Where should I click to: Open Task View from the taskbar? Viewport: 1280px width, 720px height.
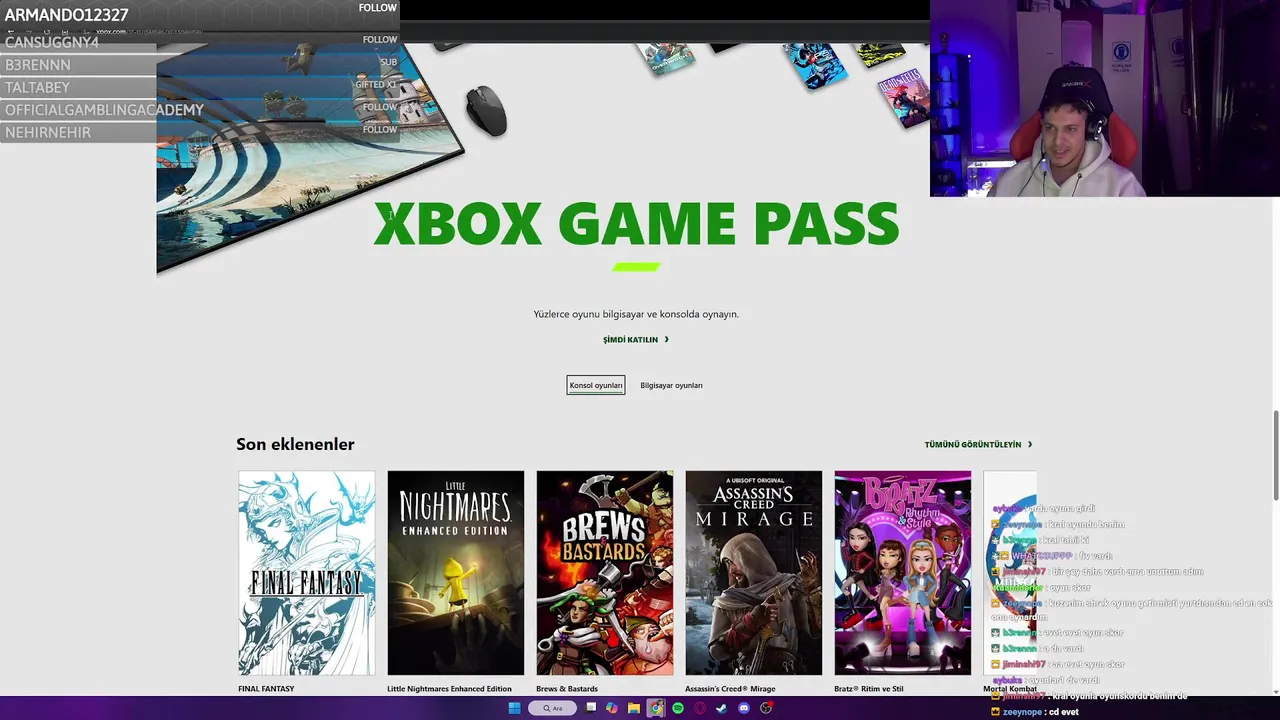[591, 707]
